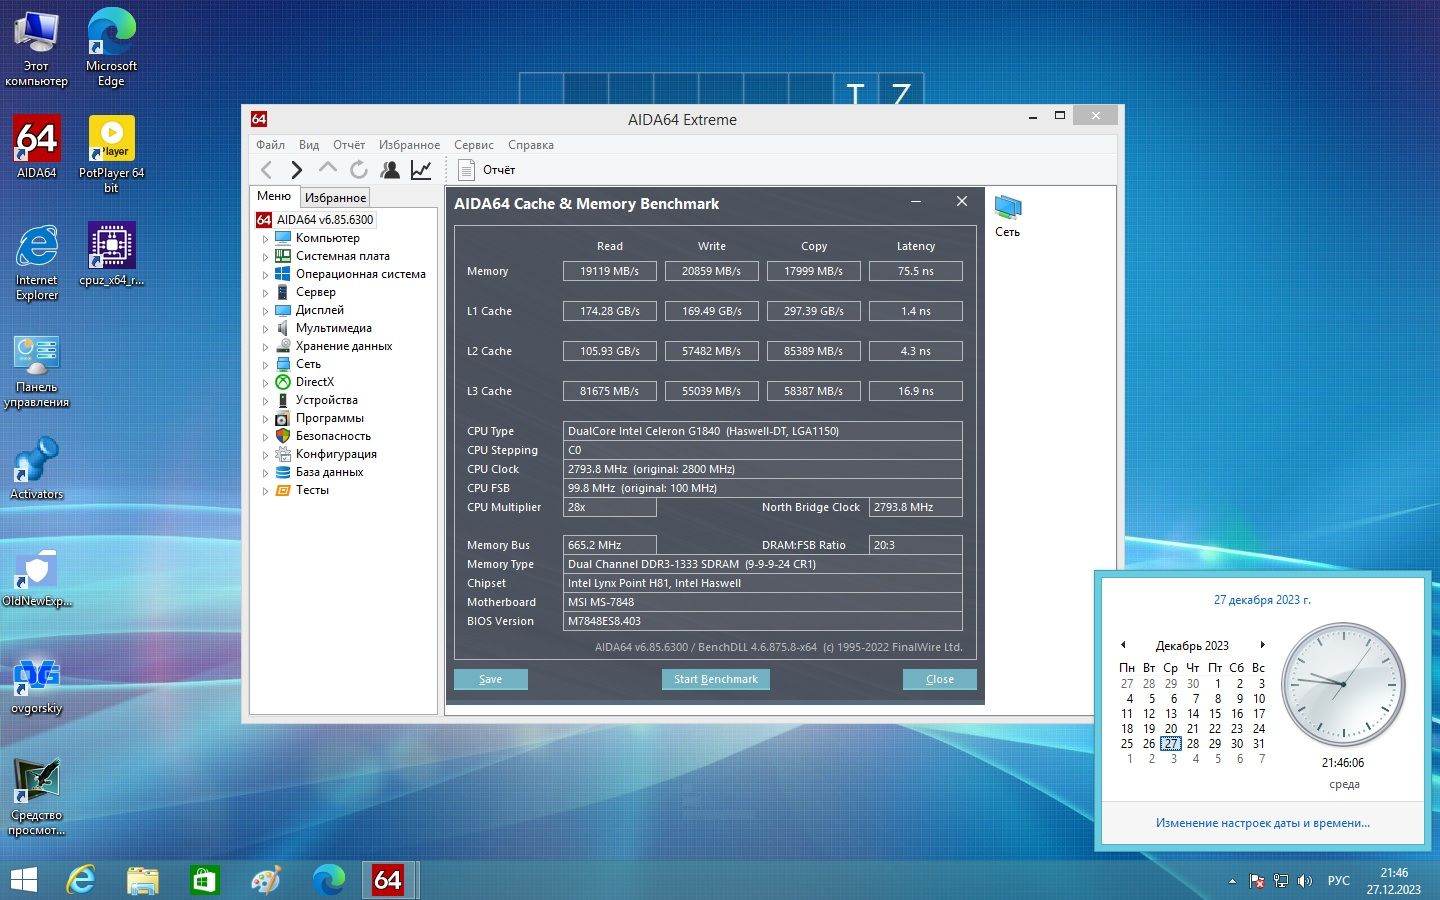Expand the Тесты tree node
The image size is (1440, 900).
[x=265, y=491]
